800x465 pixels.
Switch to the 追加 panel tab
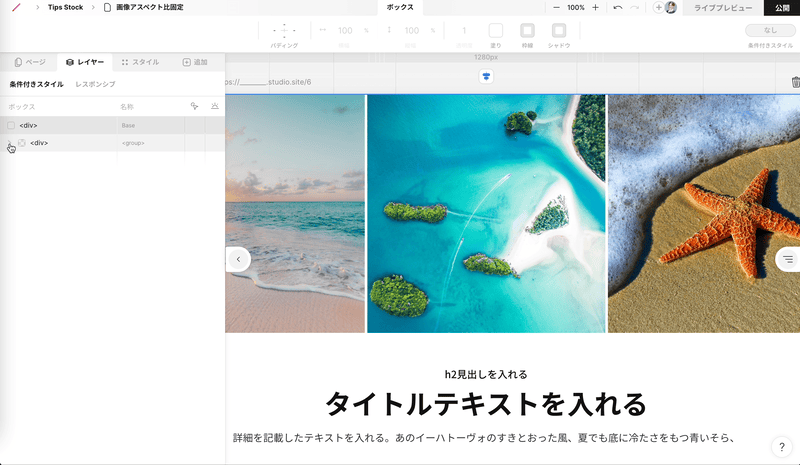195,62
